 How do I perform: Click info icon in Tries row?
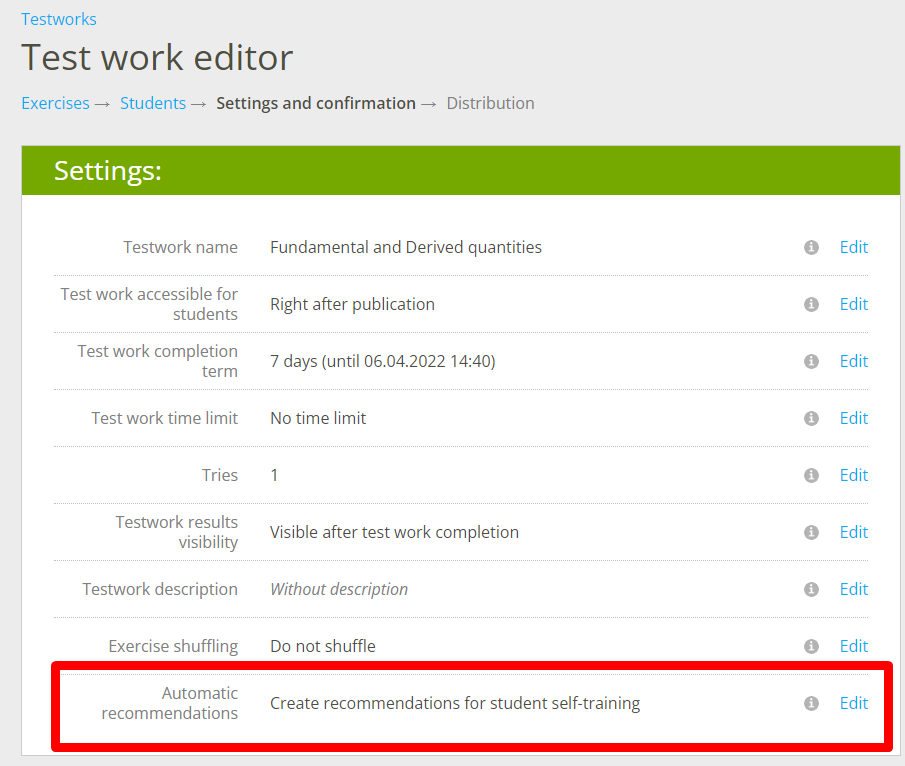pyautogui.click(x=811, y=475)
